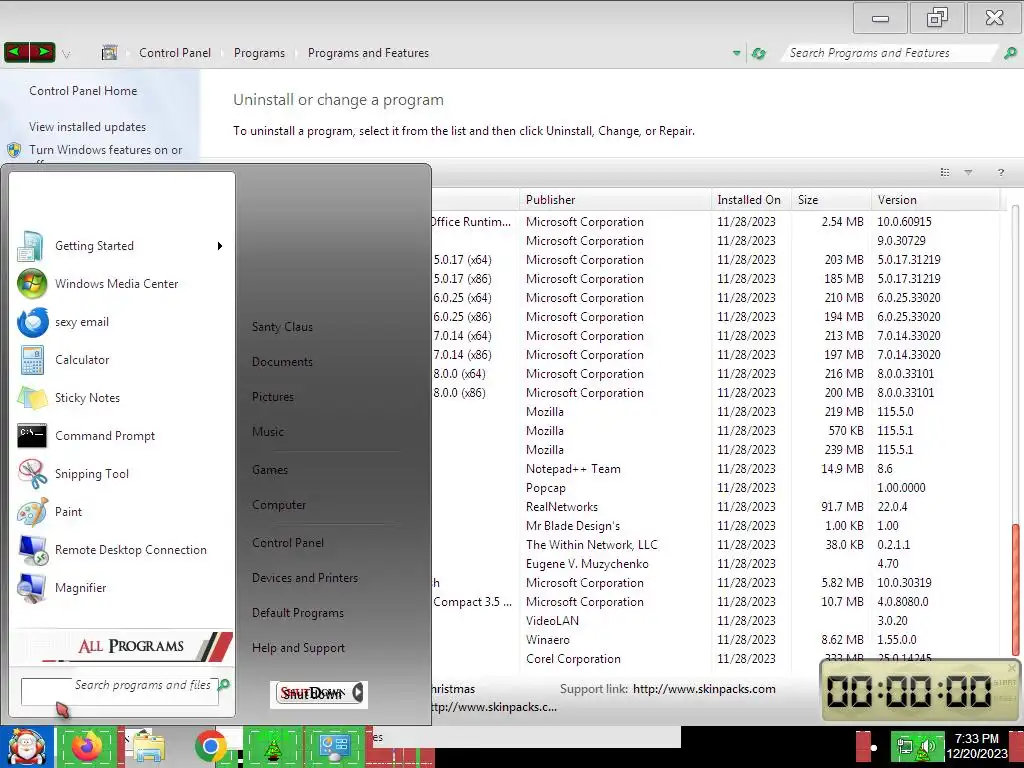Click View installed updates link
1024x768 pixels.
pyautogui.click(x=88, y=127)
